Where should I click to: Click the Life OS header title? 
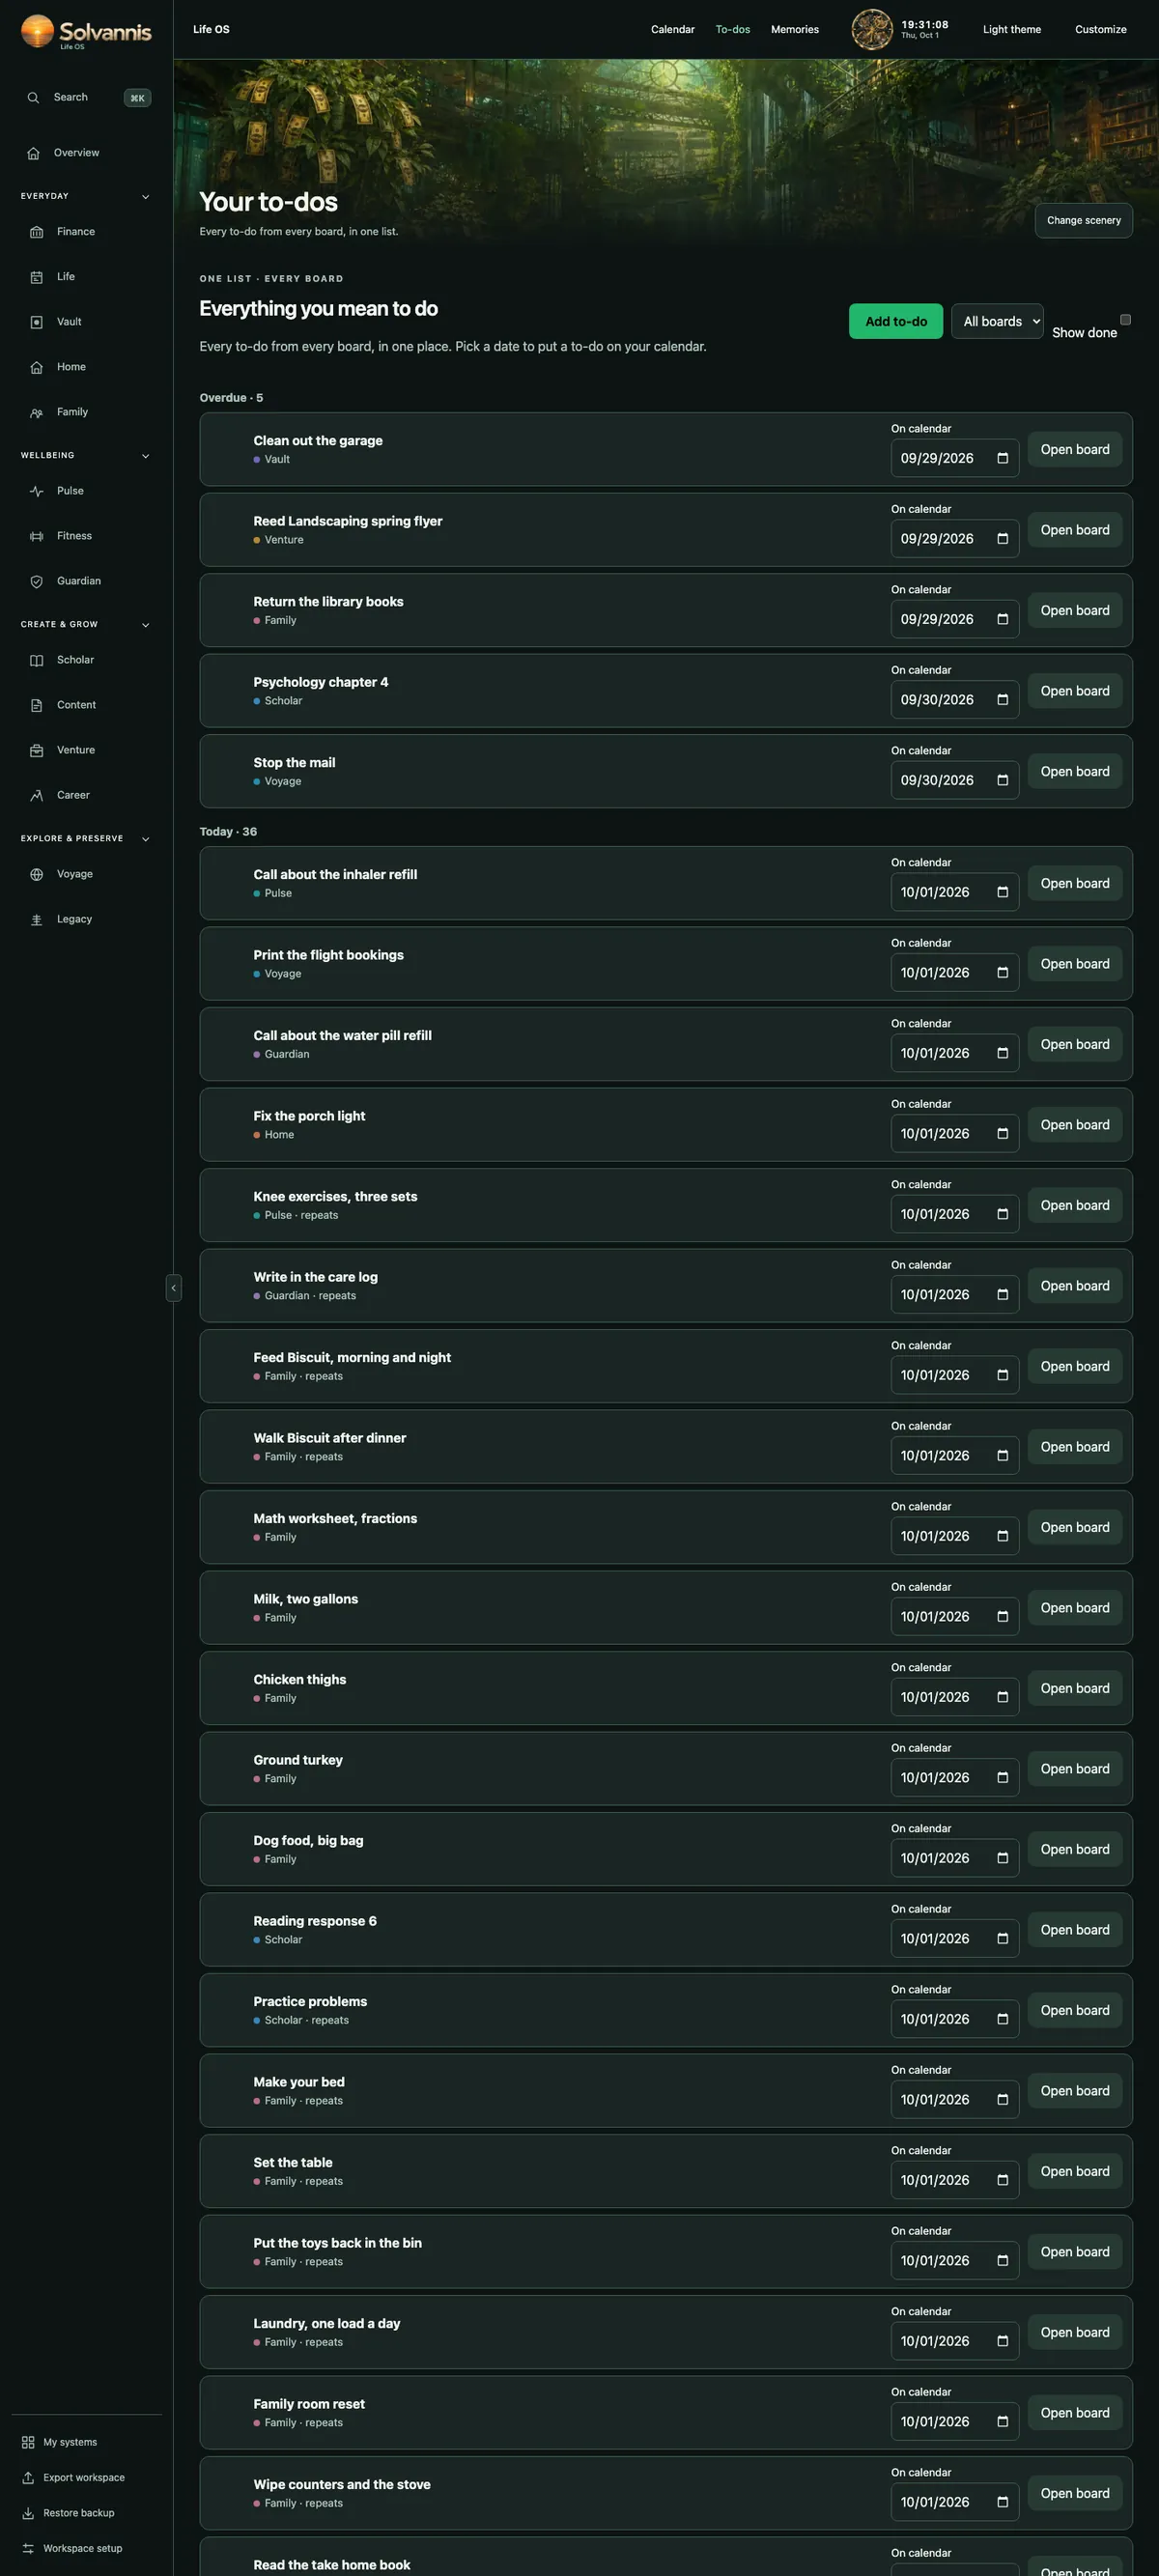[x=211, y=29]
